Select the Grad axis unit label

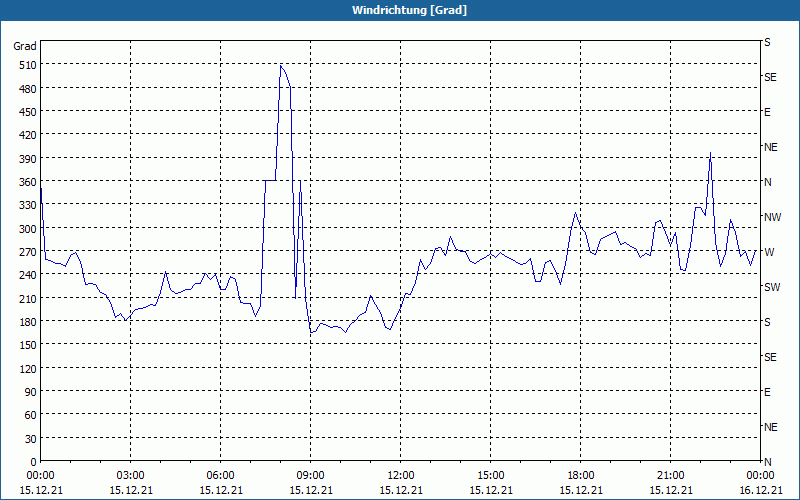(x=24, y=46)
